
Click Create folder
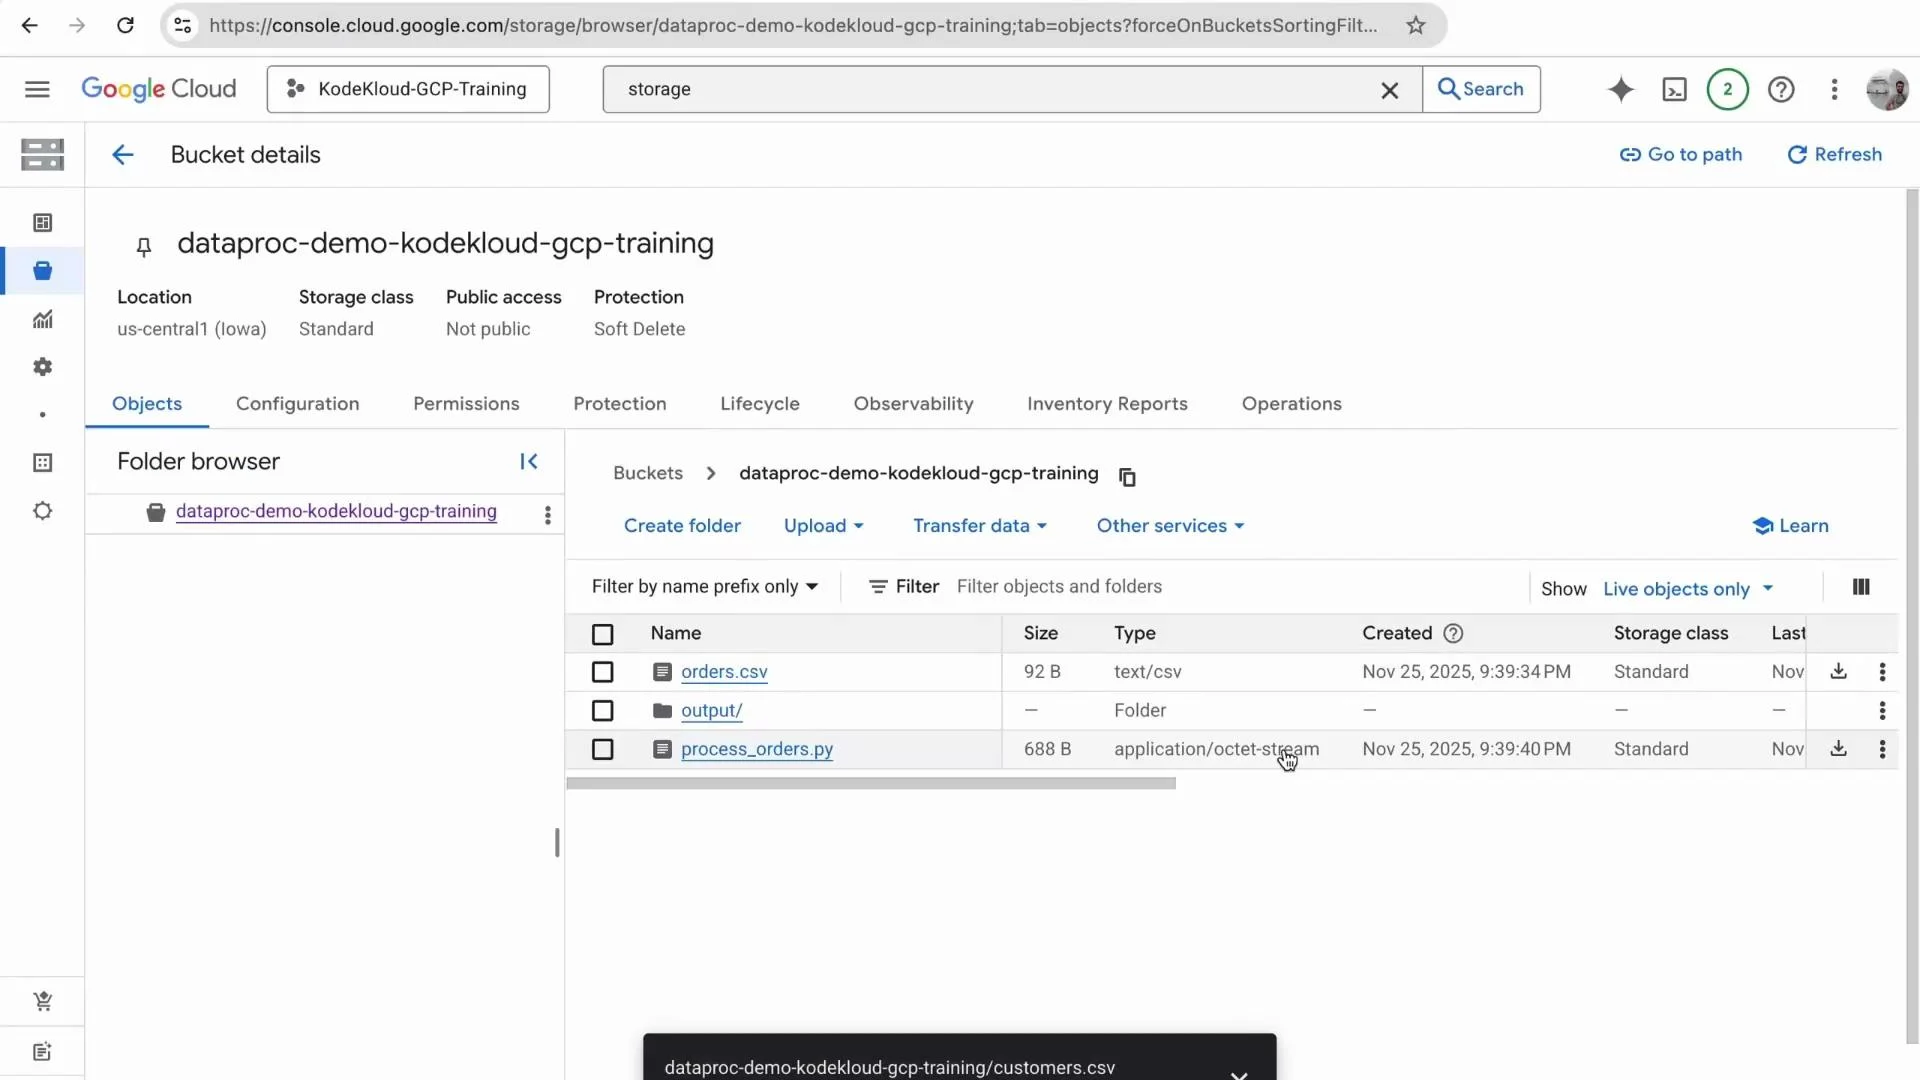pyautogui.click(x=682, y=526)
